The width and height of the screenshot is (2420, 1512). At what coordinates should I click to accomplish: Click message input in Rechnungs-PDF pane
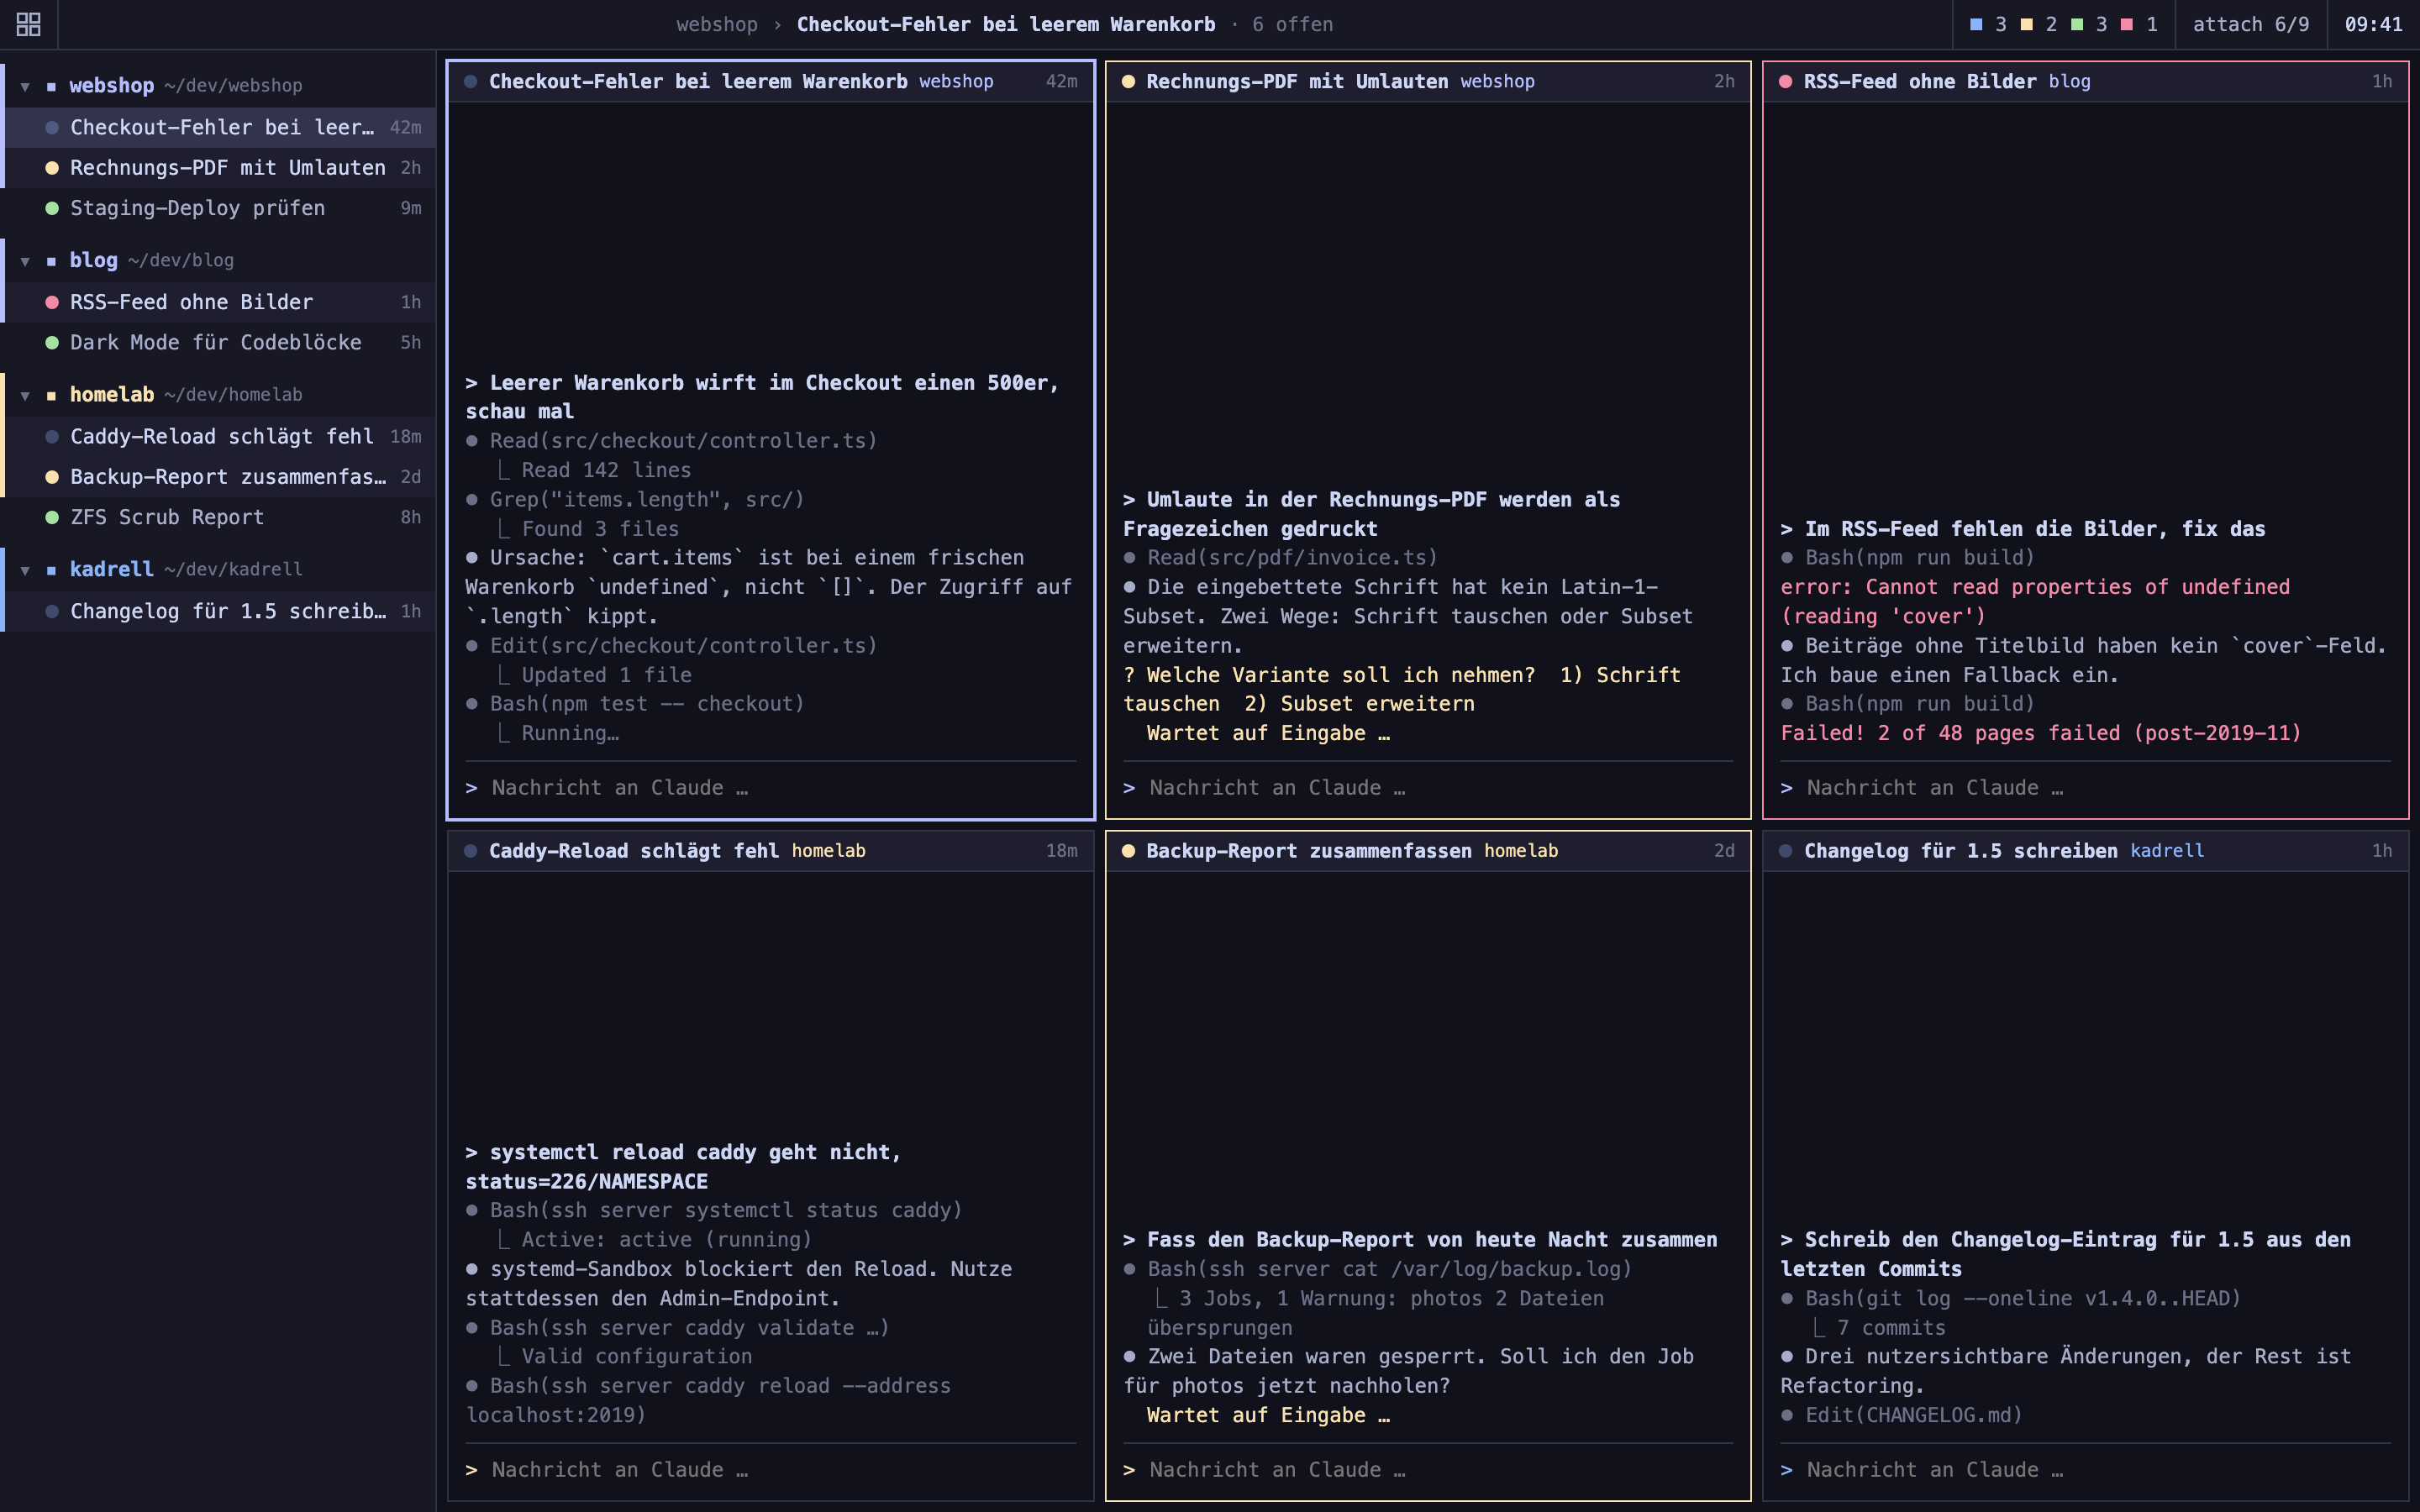[1428, 788]
